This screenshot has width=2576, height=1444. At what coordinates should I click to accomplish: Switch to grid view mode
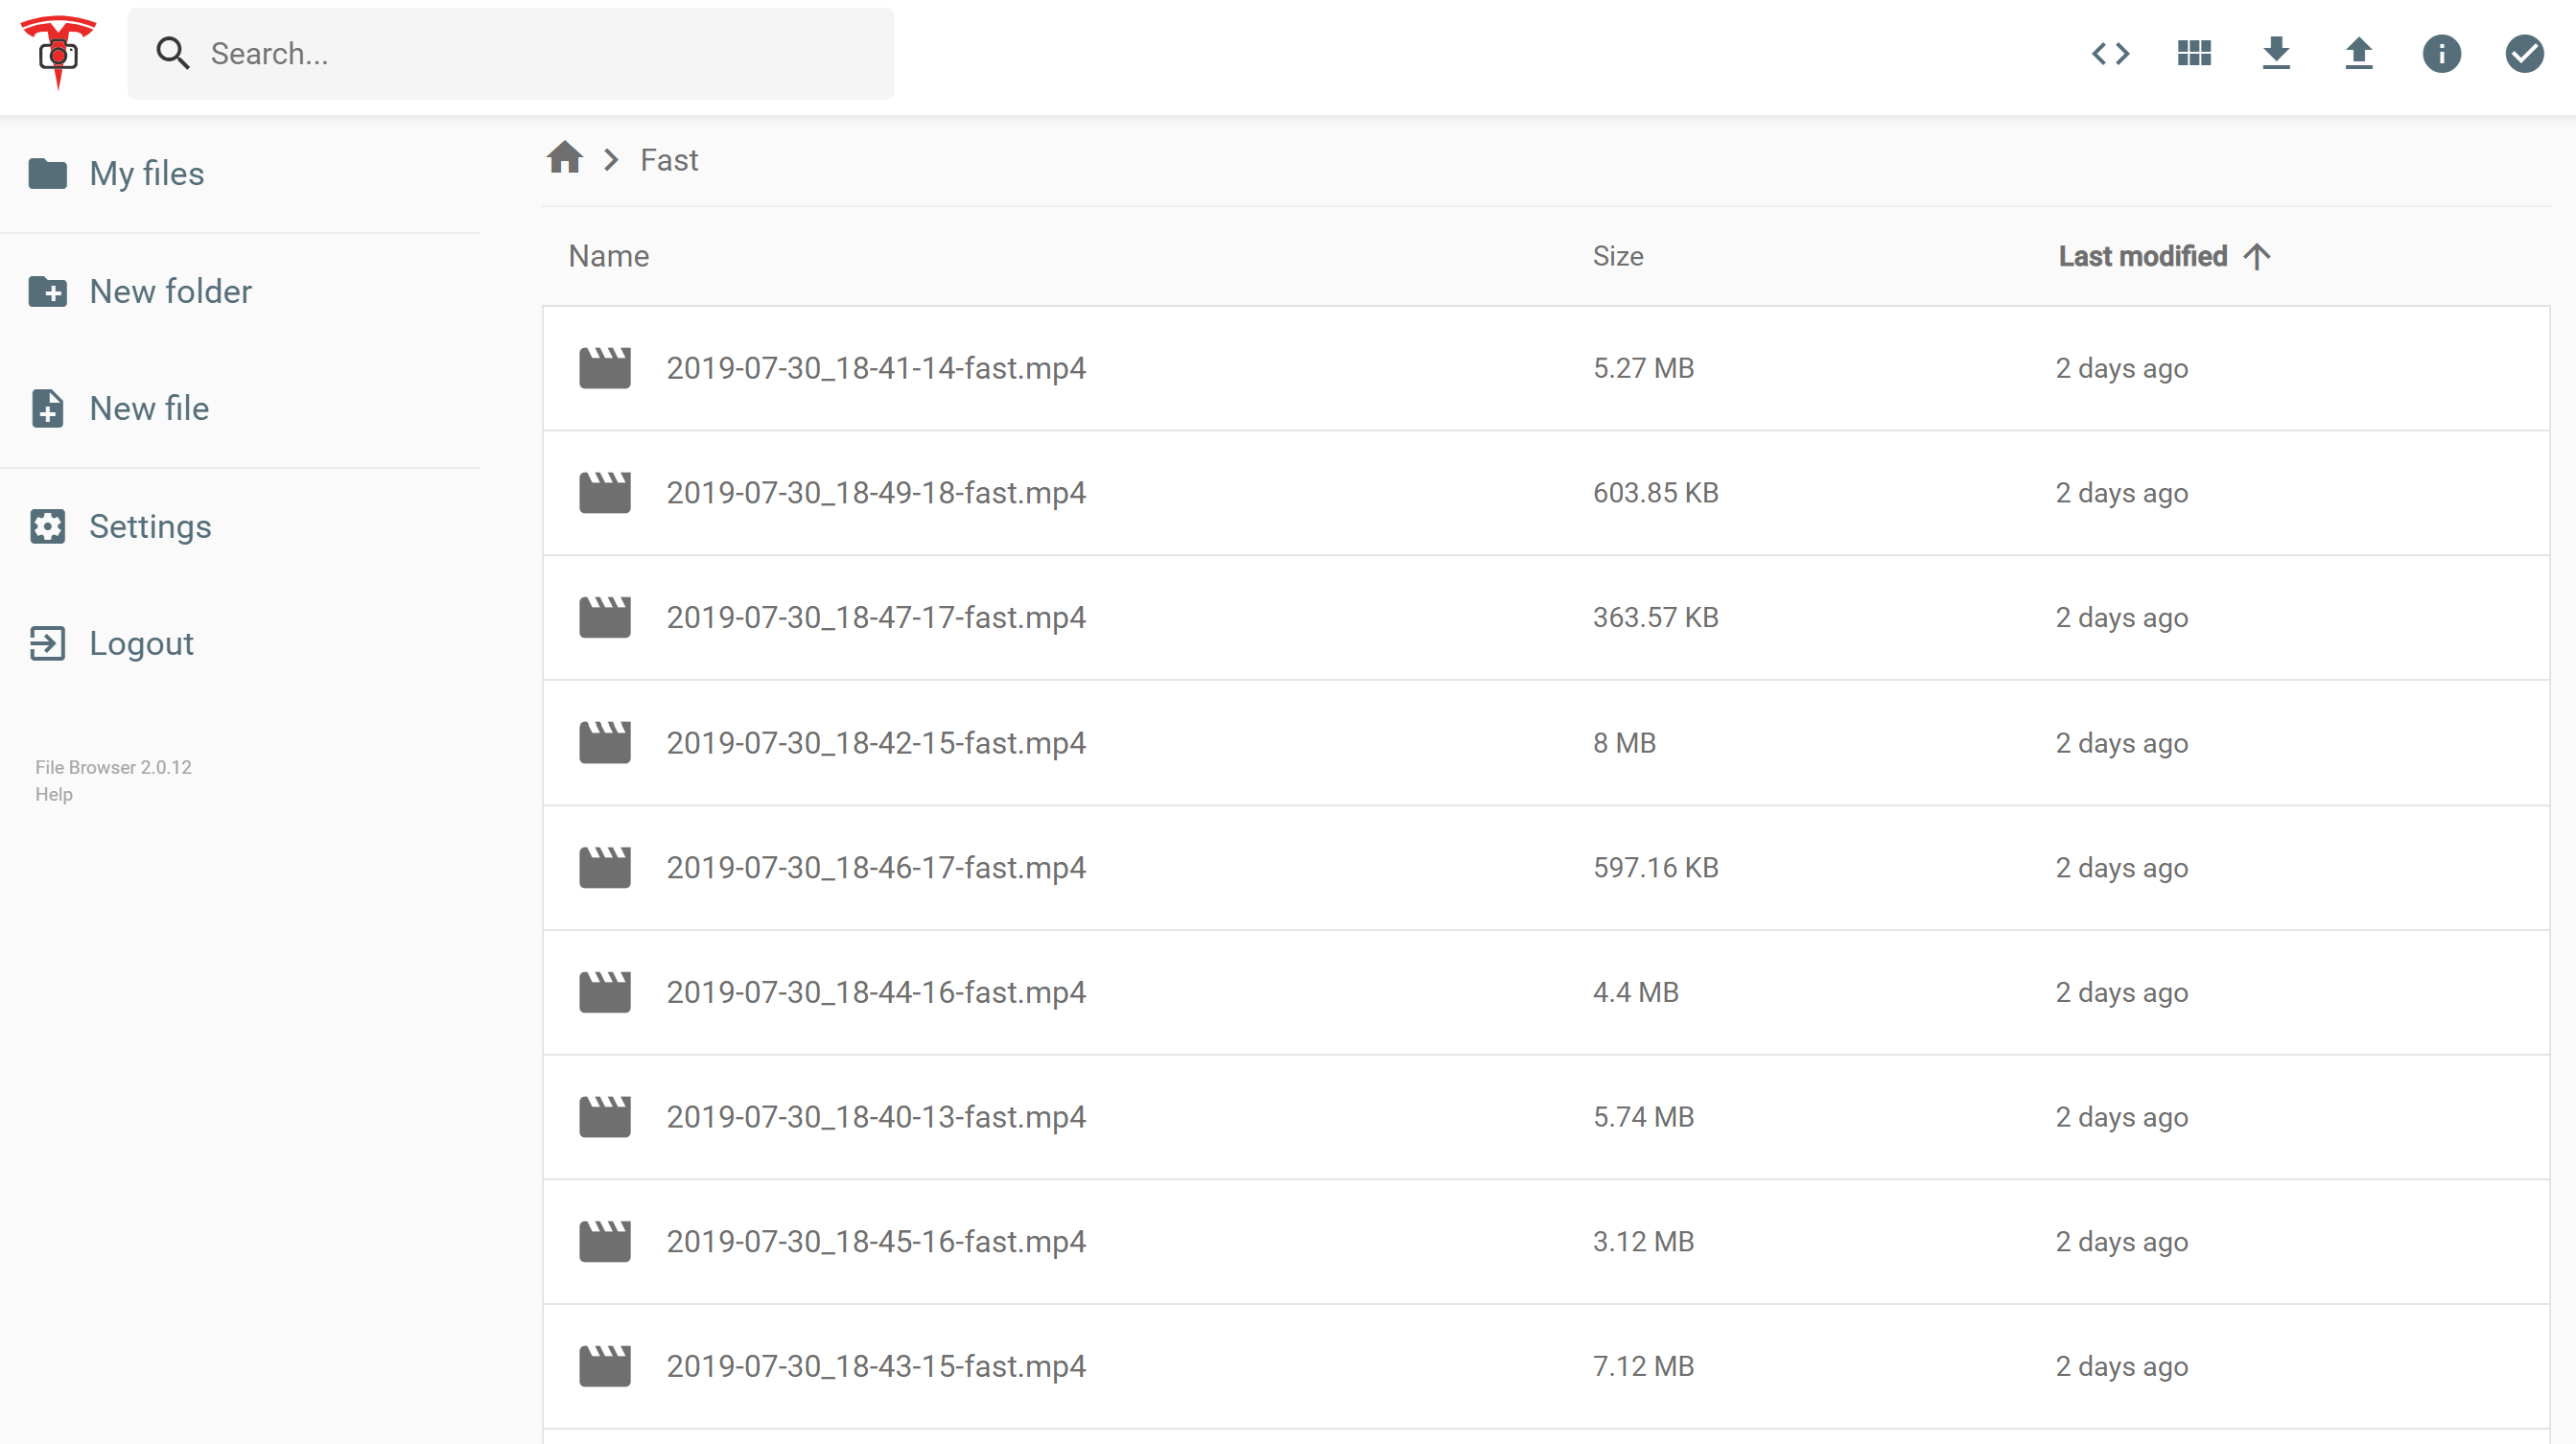[2193, 53]
